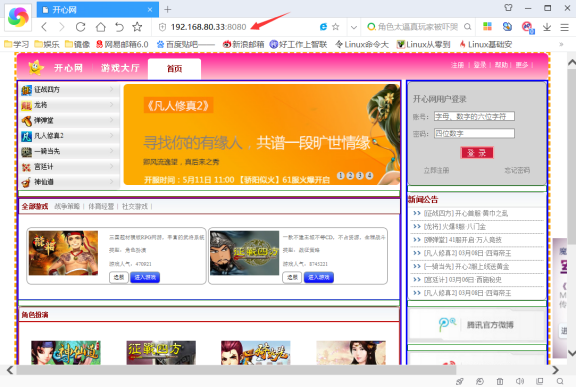Click the 立即注册 link

coord(436,170)
